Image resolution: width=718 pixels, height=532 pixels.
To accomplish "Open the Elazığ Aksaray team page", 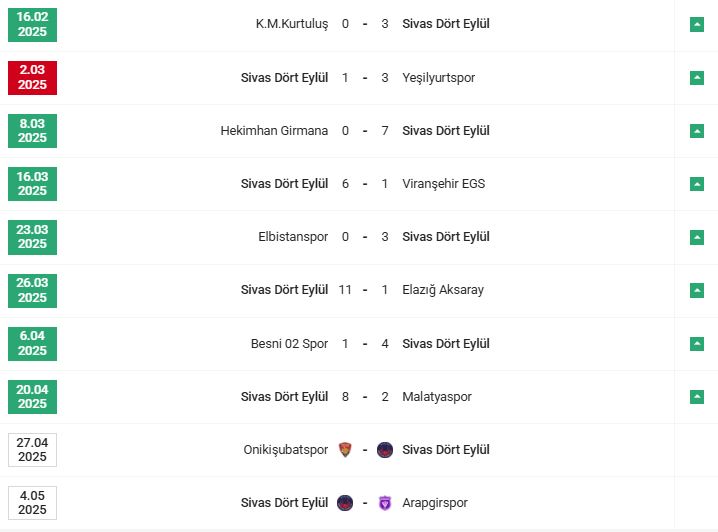I will click(x=442, y=290).
